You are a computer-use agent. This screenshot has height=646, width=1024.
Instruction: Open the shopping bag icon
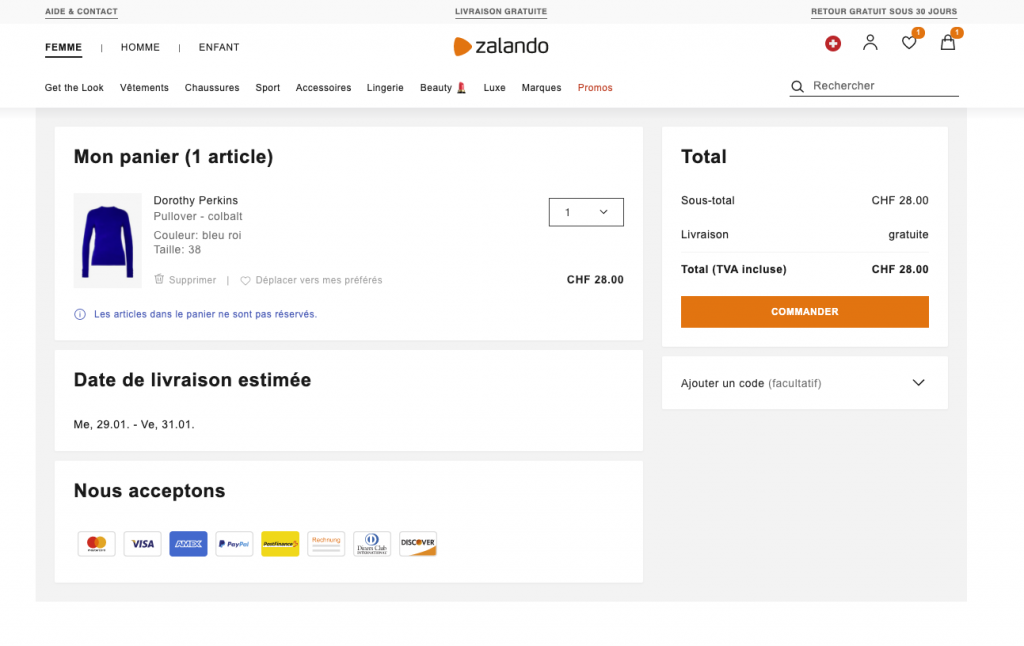coord(948,42)
